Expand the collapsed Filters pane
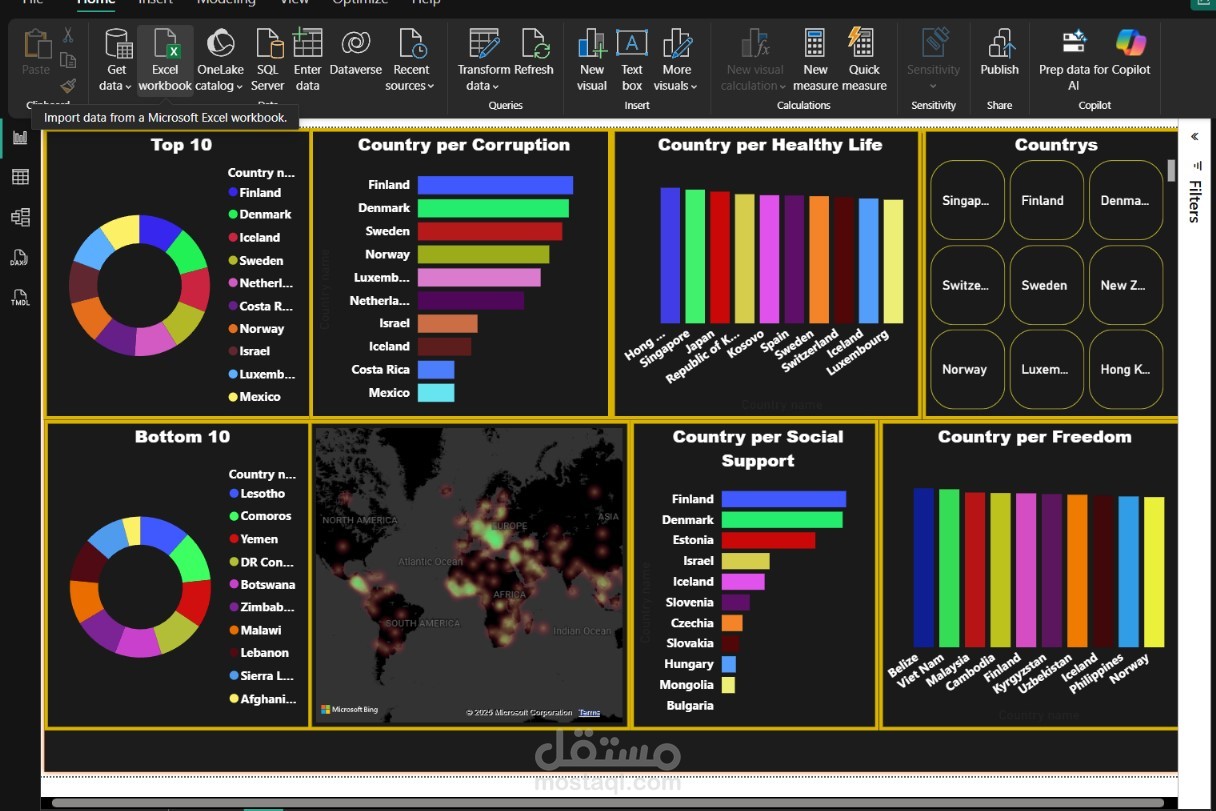Screen dimensions: 1216x811 [x=1195, y=136]
